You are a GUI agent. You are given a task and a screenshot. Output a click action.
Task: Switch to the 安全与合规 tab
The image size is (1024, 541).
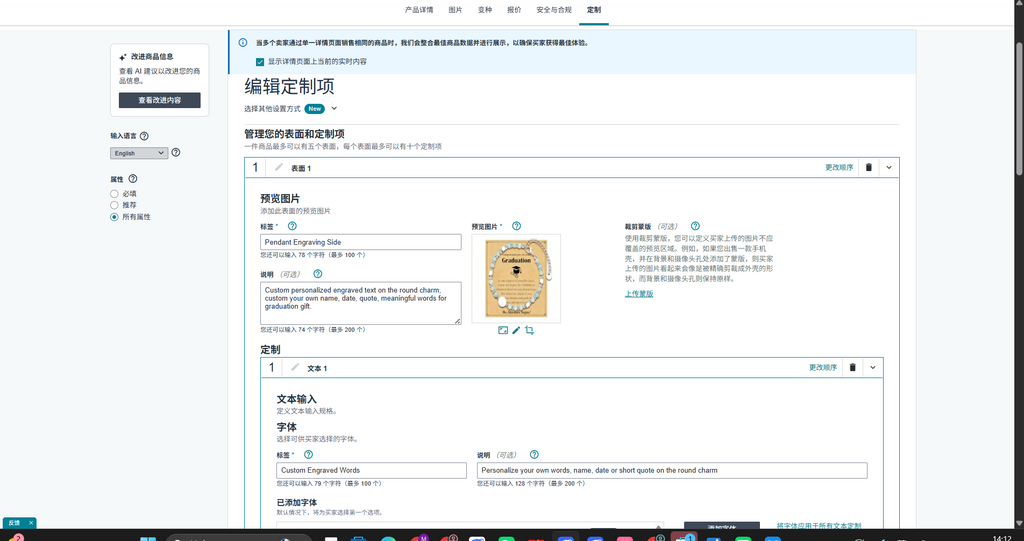tap(554, 10)
